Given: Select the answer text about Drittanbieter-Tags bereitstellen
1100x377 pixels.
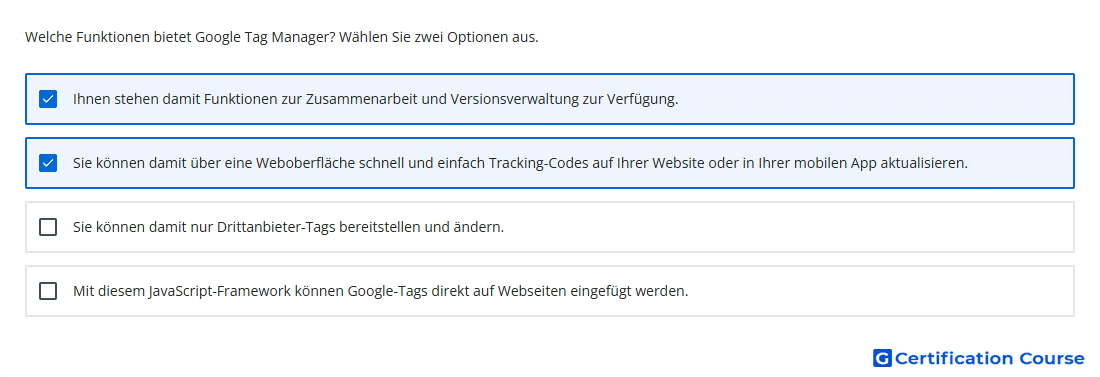Looking at the screenshot, I should pyautogui.click(x=288, y=227).
